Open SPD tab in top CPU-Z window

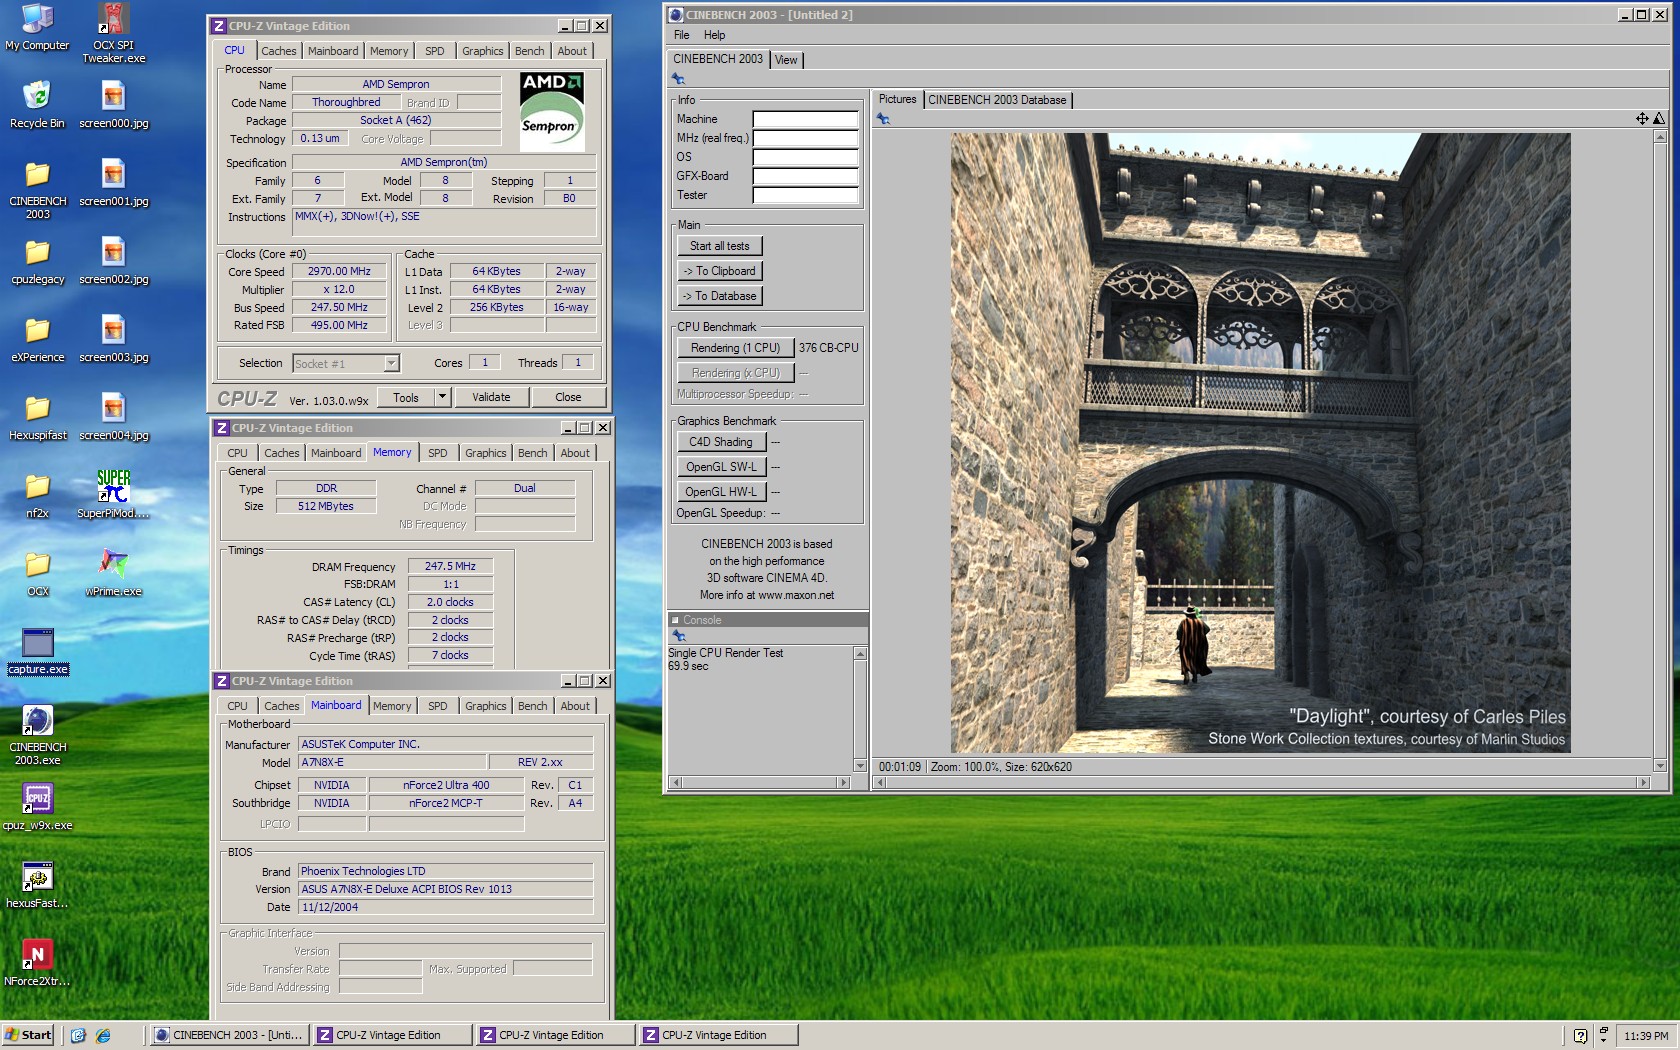coord(434,51)
